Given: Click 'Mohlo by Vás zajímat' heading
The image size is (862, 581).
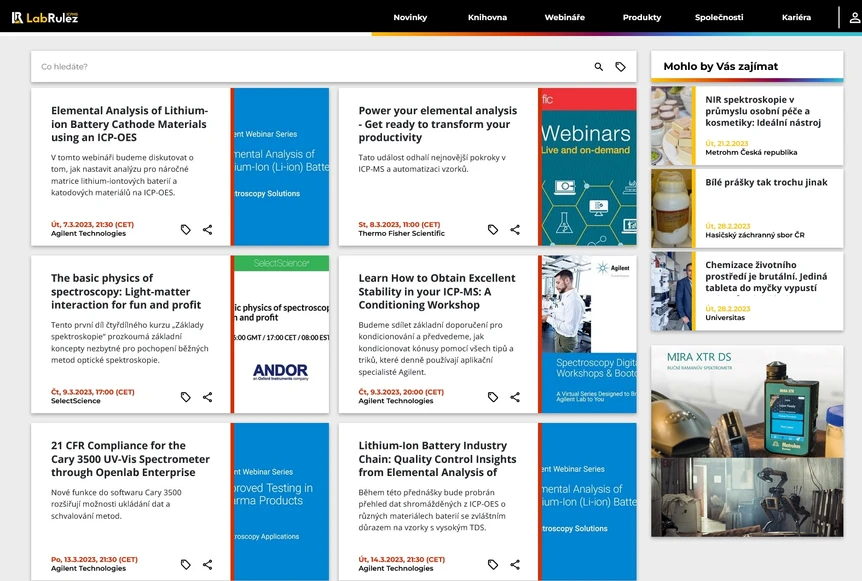Looking at the screenshot, I should [x=721, y=67].
